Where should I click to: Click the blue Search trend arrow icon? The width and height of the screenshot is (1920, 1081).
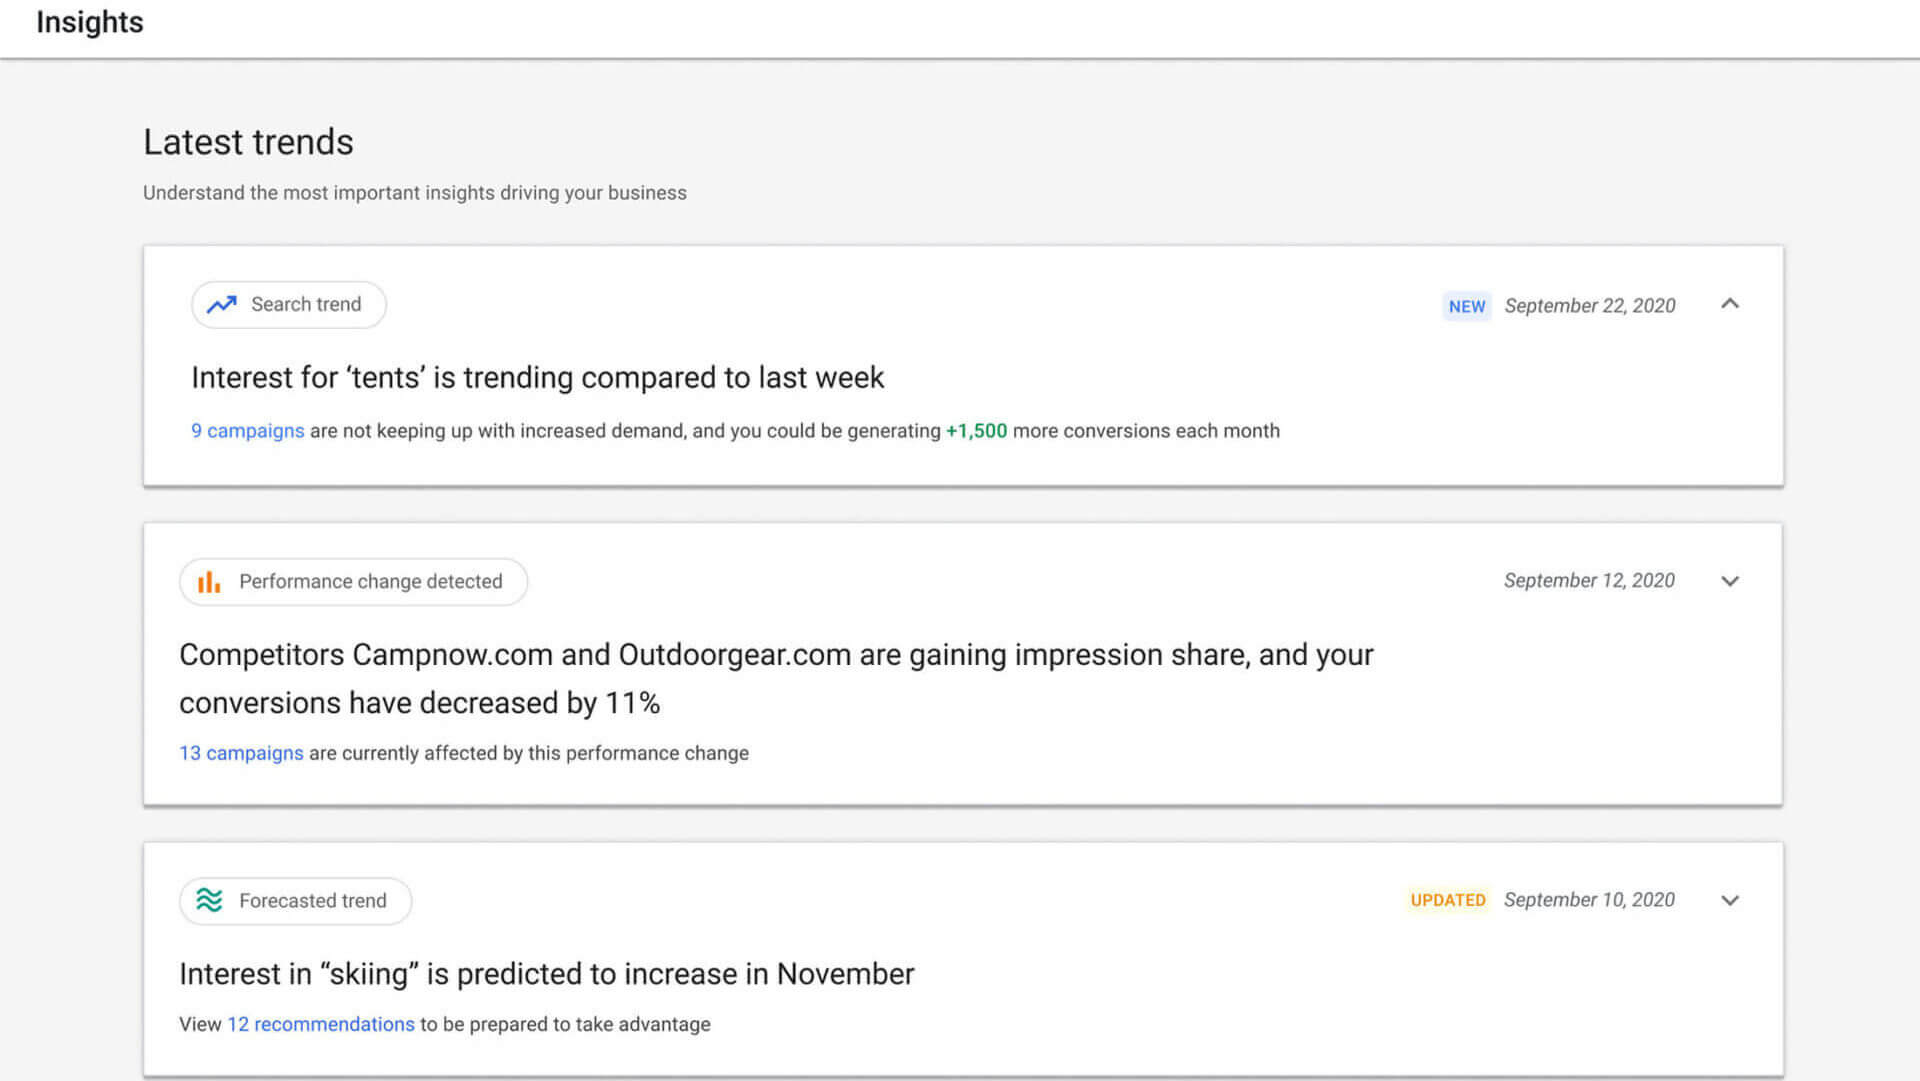221,305
